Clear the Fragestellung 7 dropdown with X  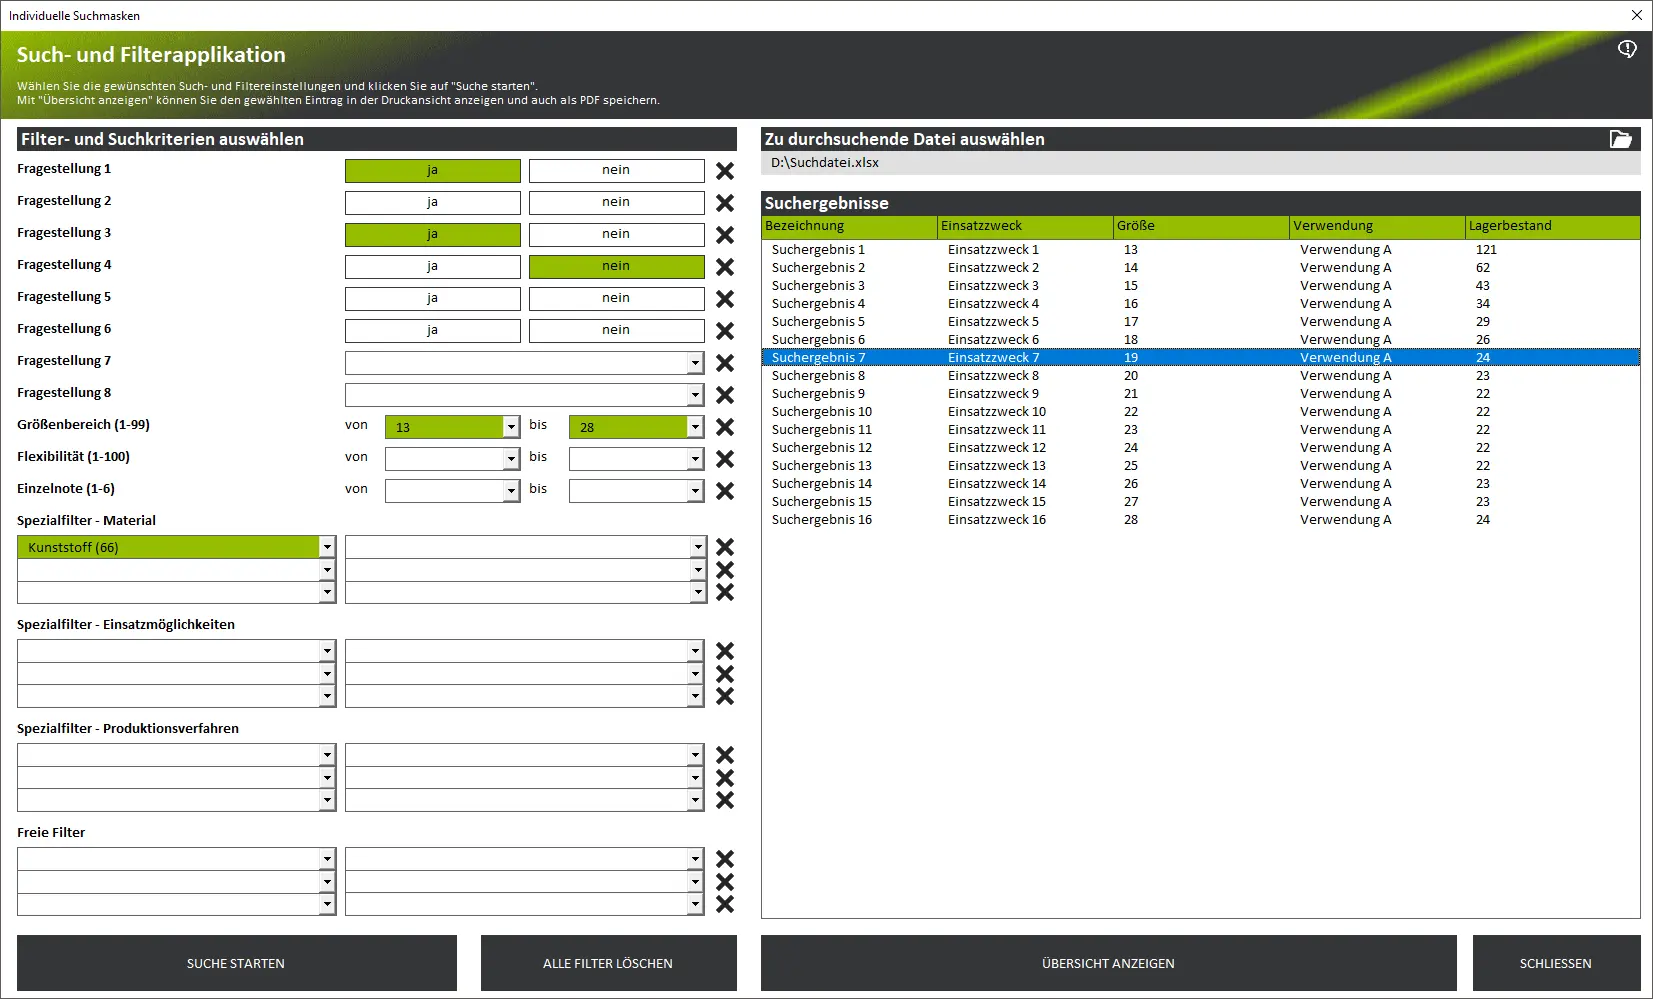pyautogui.click(x=725, y=363)
